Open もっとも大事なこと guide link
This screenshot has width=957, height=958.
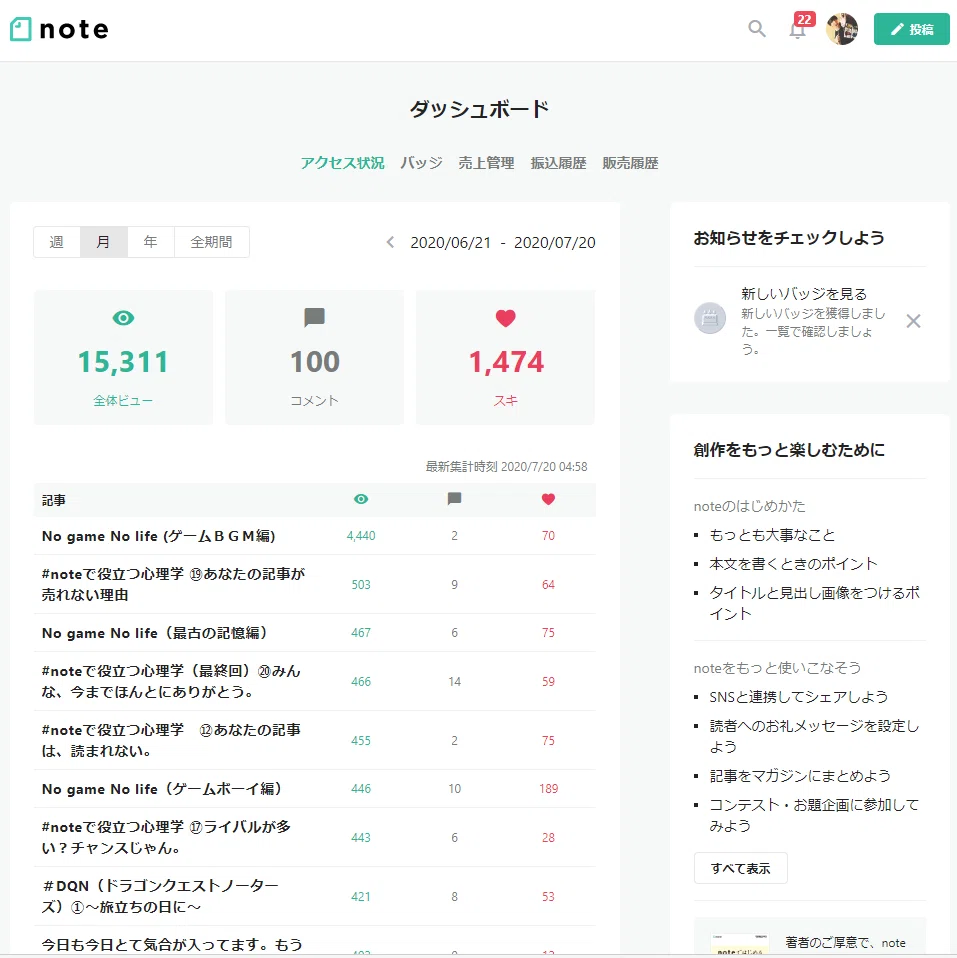click(772, 535)
